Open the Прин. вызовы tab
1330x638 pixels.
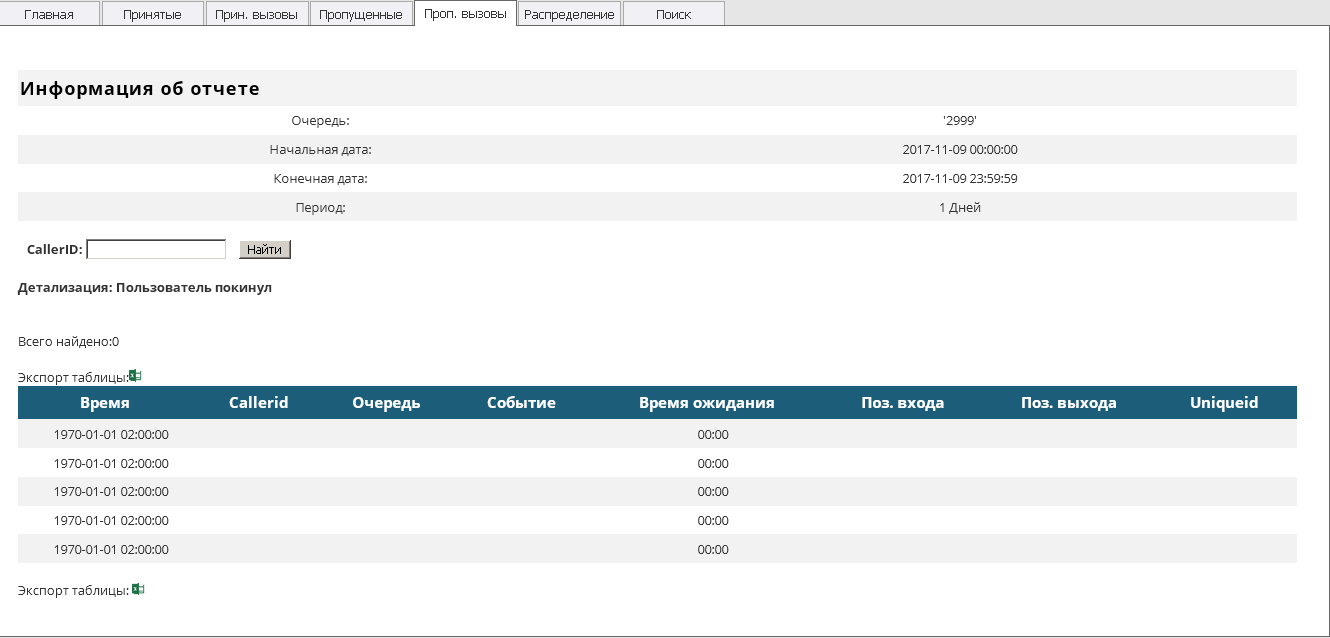click(257, 14)
